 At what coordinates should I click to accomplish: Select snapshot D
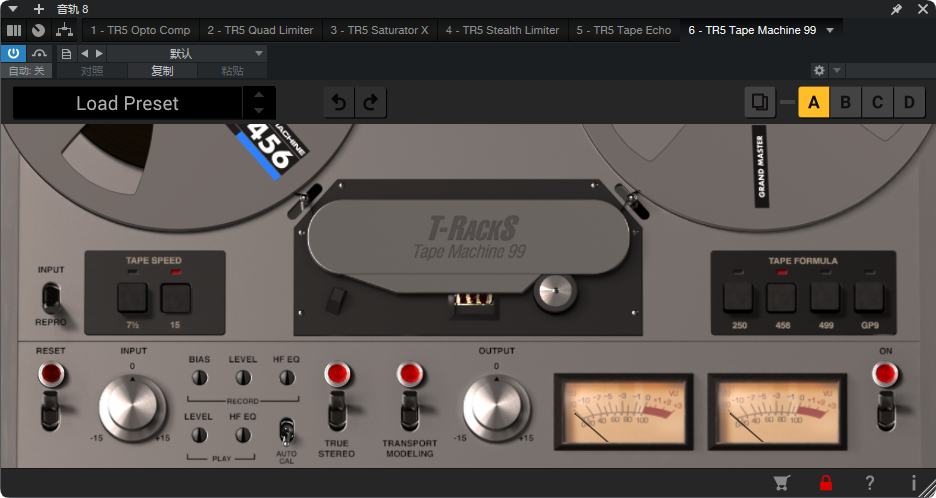[x=909, y=102]
